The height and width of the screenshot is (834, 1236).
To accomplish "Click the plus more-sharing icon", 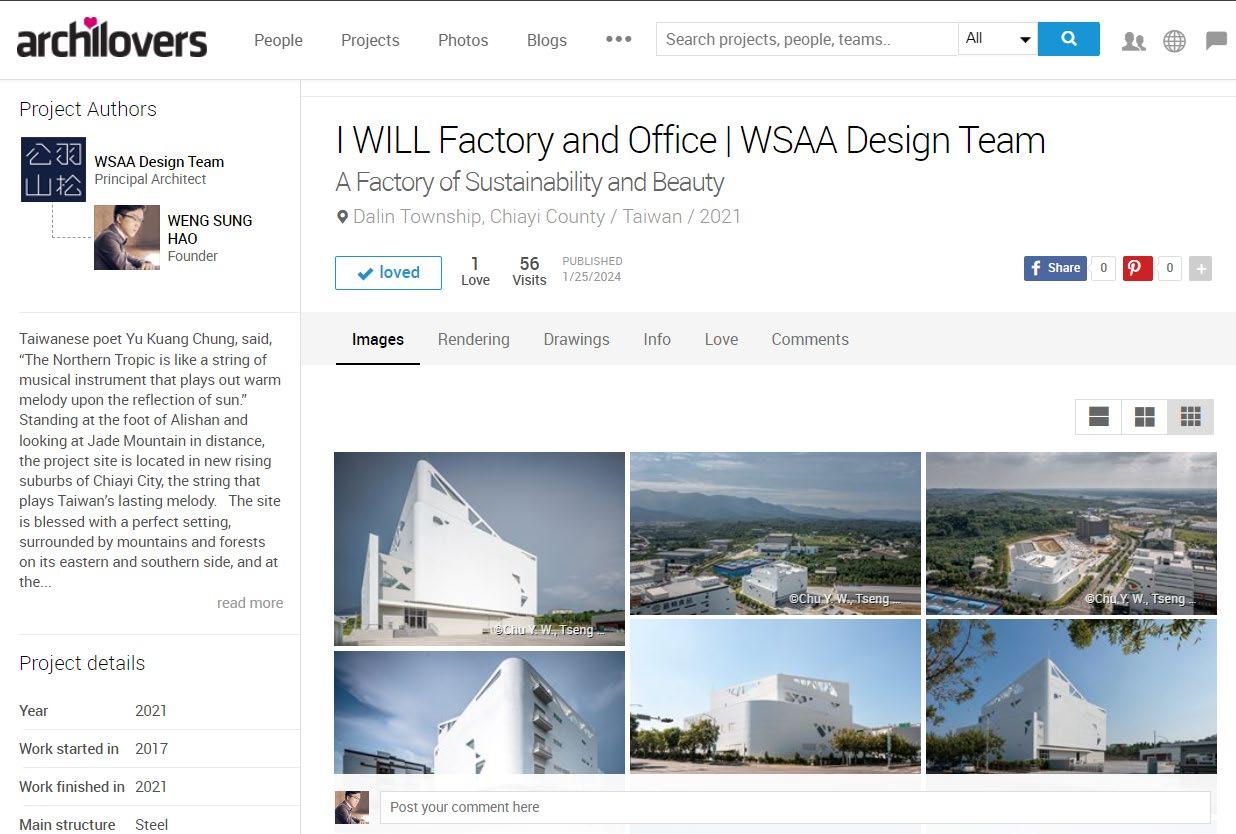I will (1201, 268).
